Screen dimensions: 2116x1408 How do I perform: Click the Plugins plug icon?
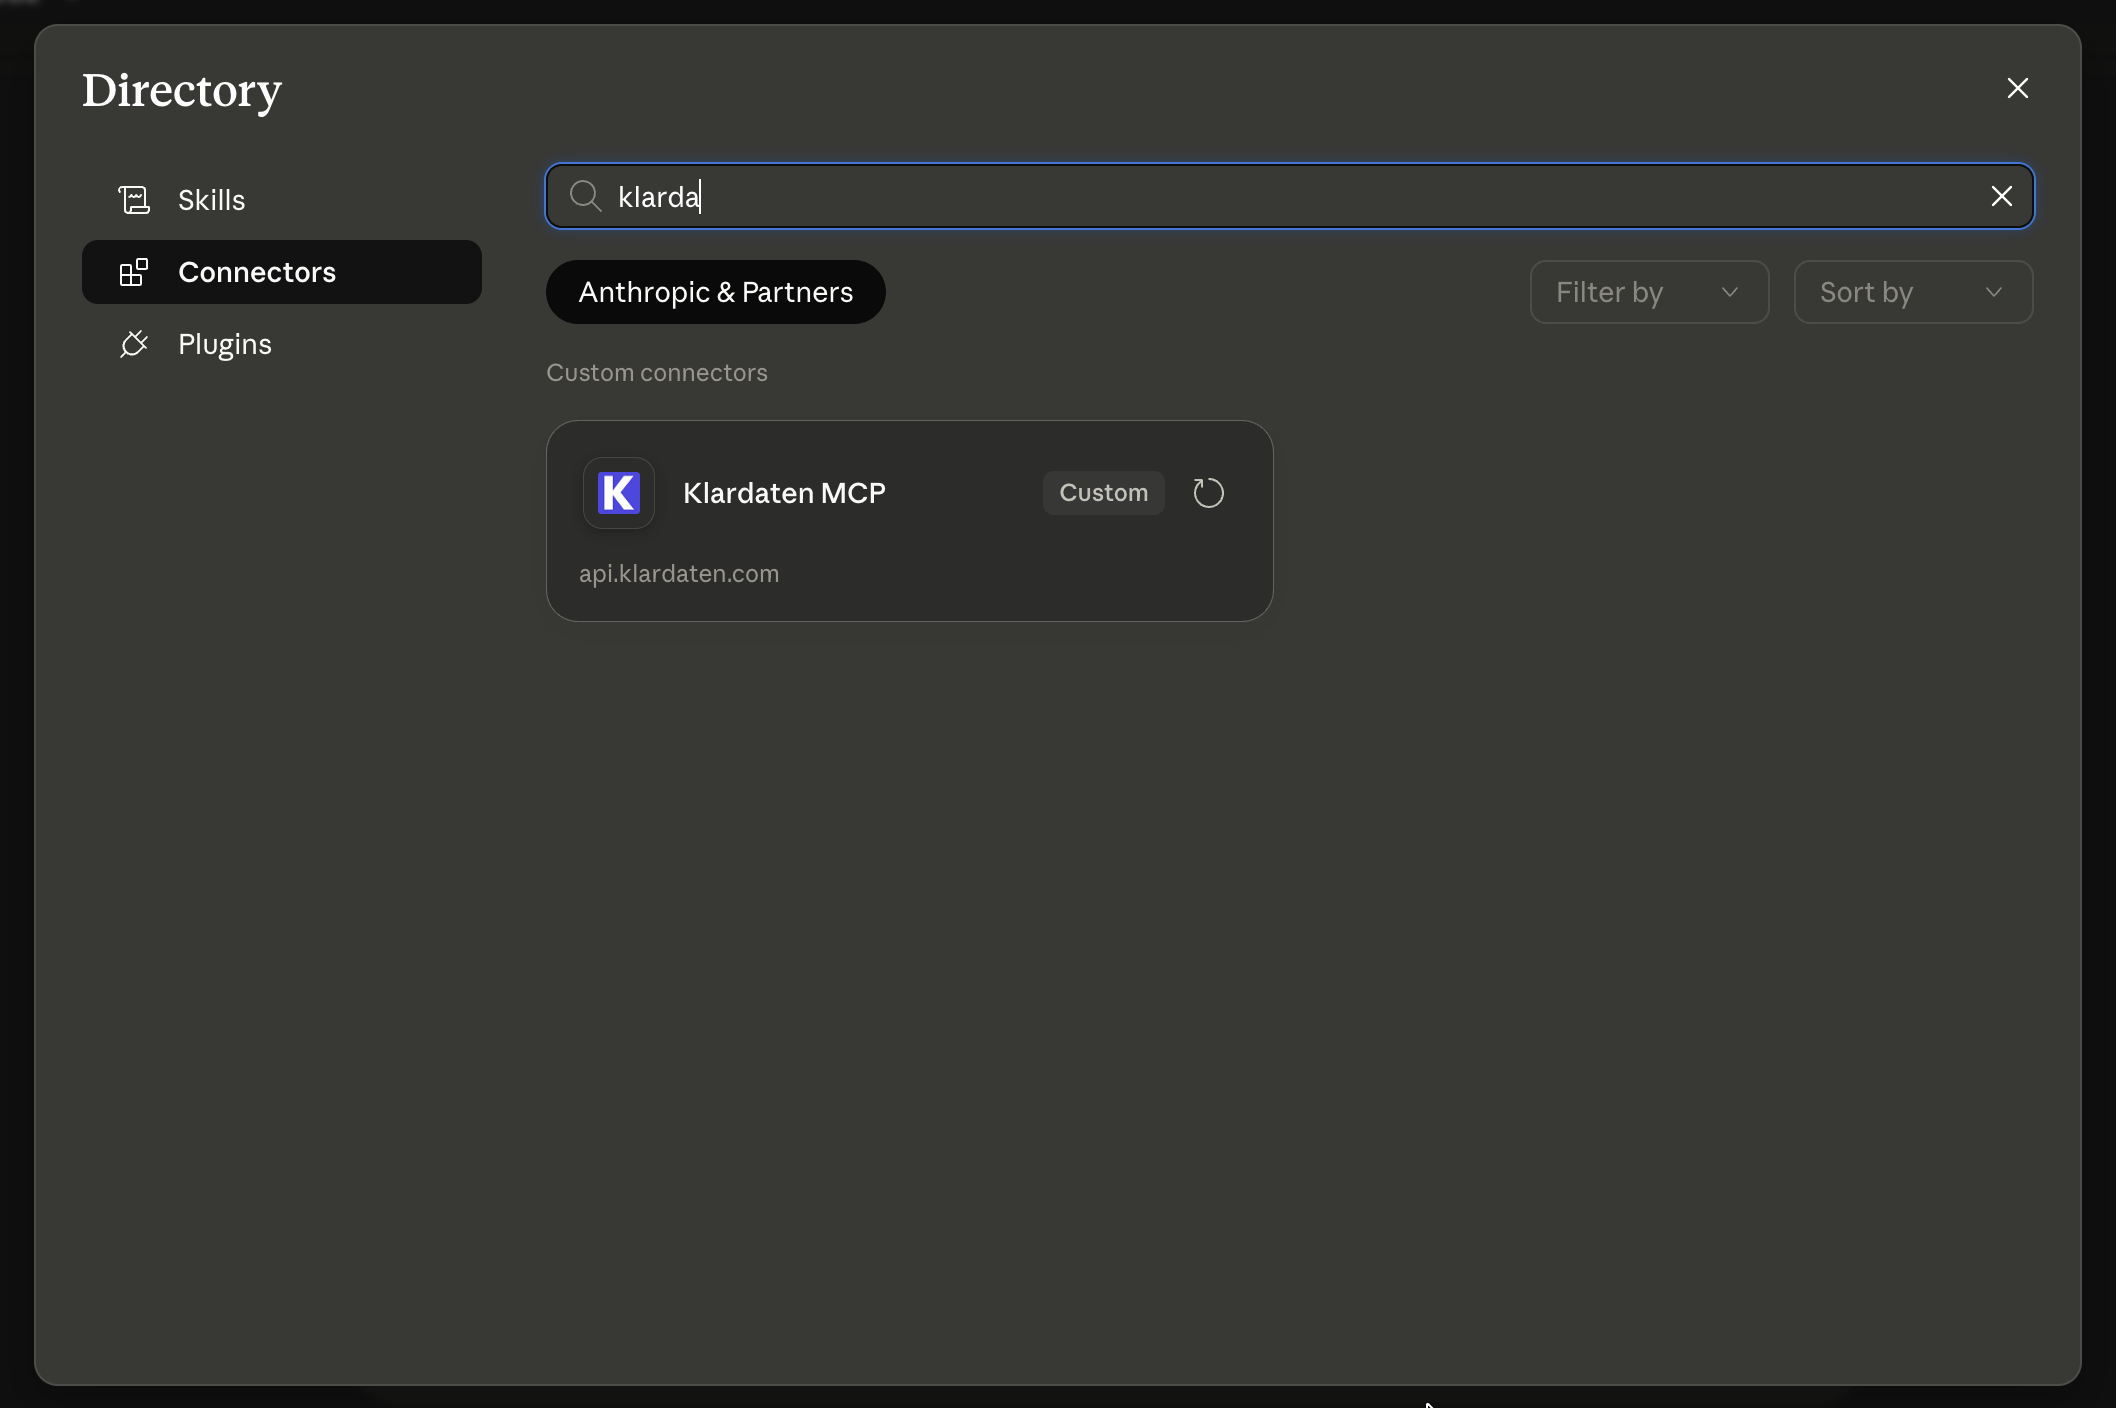click(134, 344)
